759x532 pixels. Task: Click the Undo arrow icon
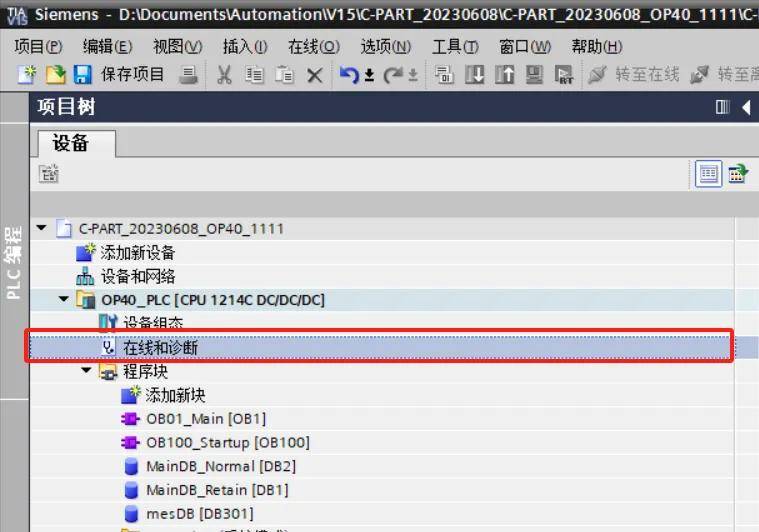coord(349,75)
